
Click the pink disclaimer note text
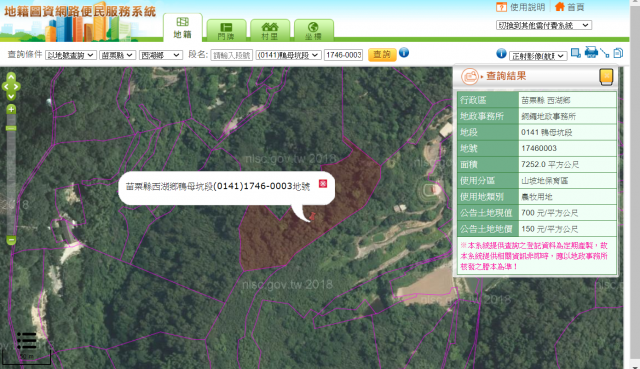[534, 256]
